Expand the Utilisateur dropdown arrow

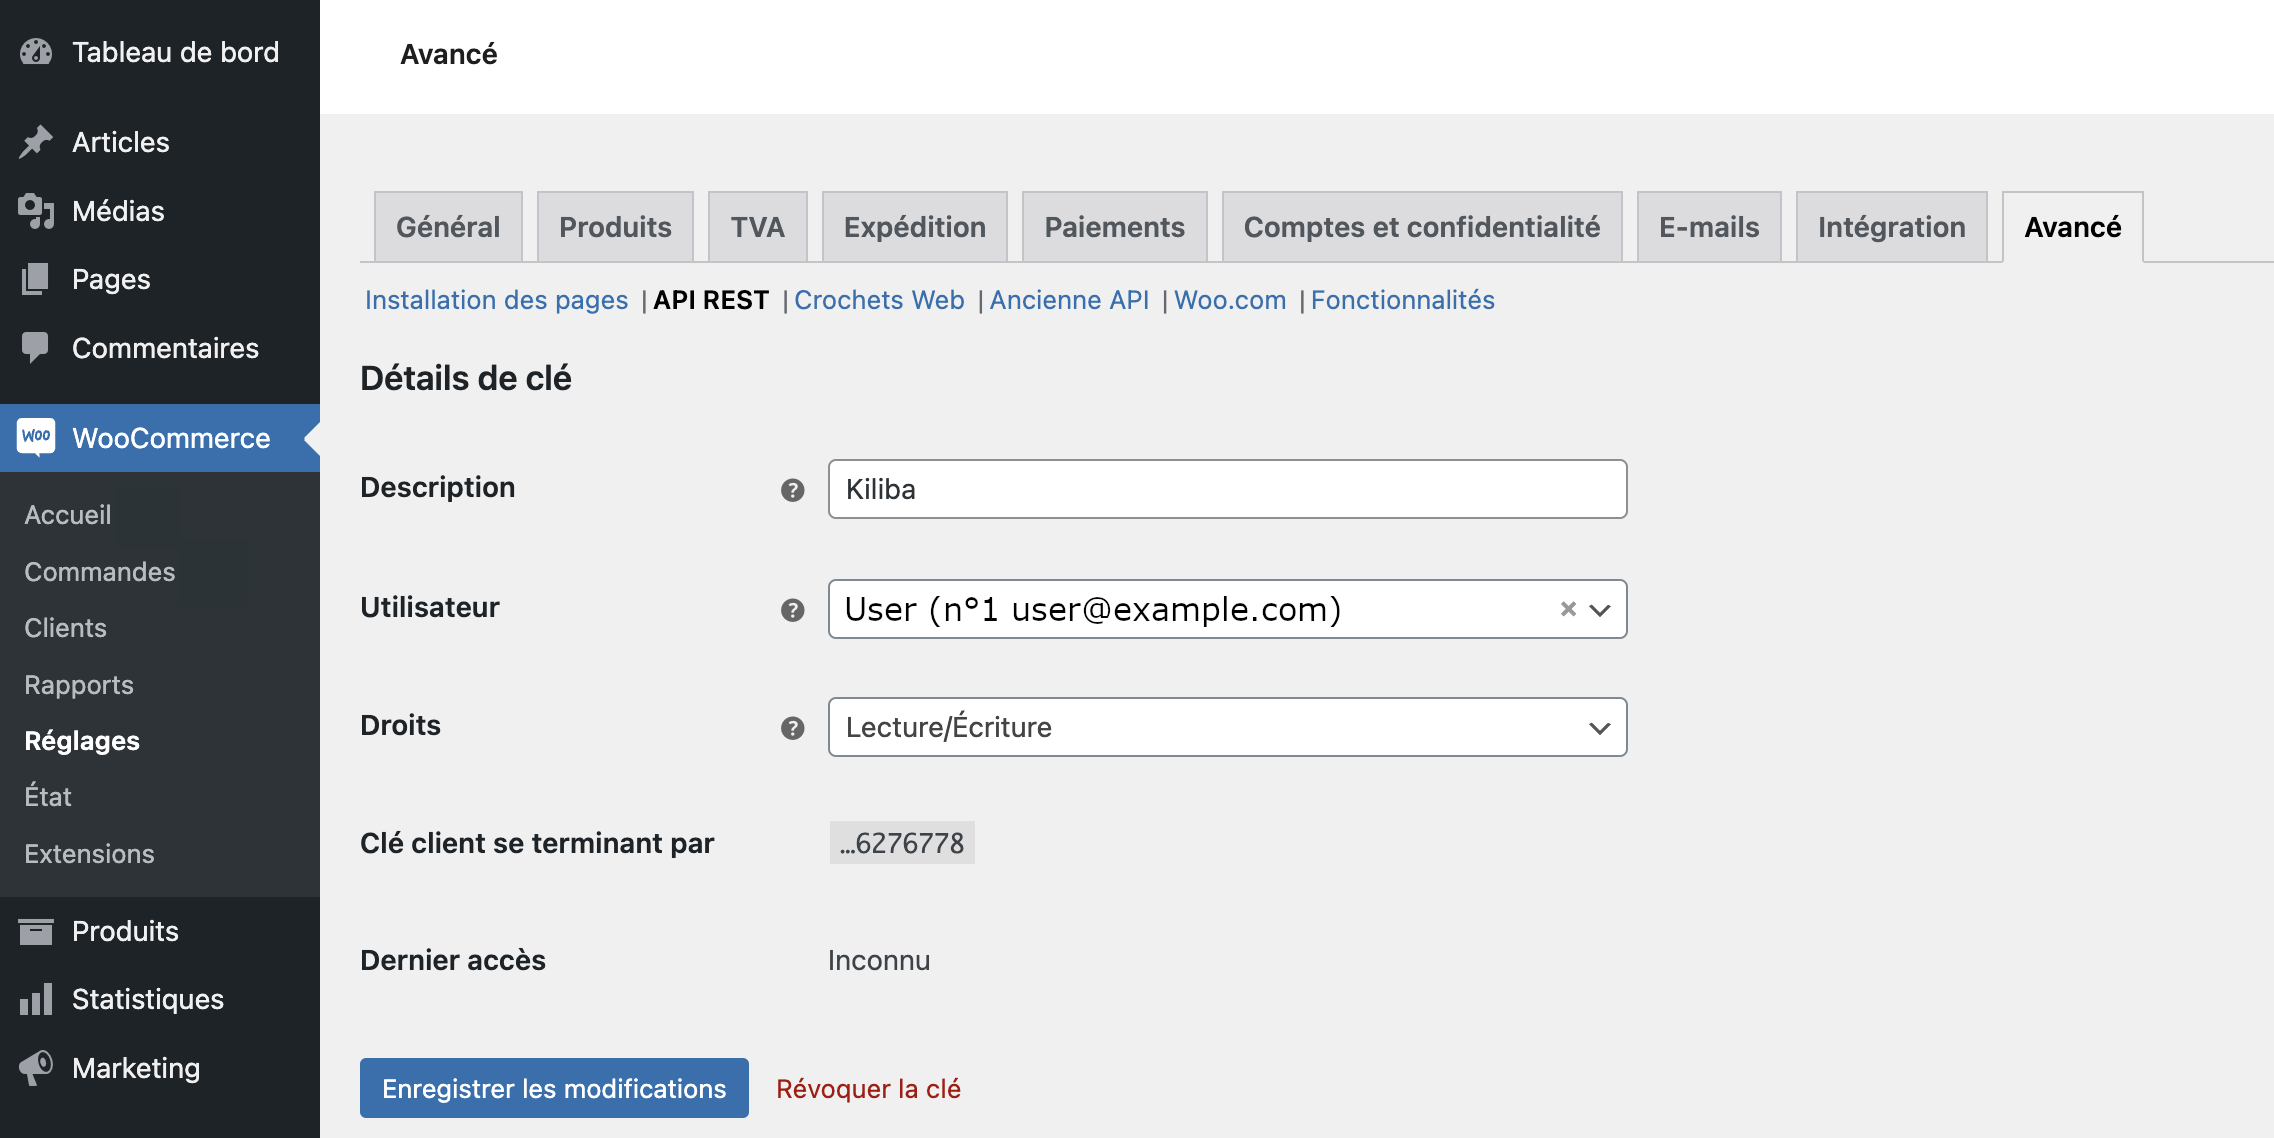pos(1600,610)
